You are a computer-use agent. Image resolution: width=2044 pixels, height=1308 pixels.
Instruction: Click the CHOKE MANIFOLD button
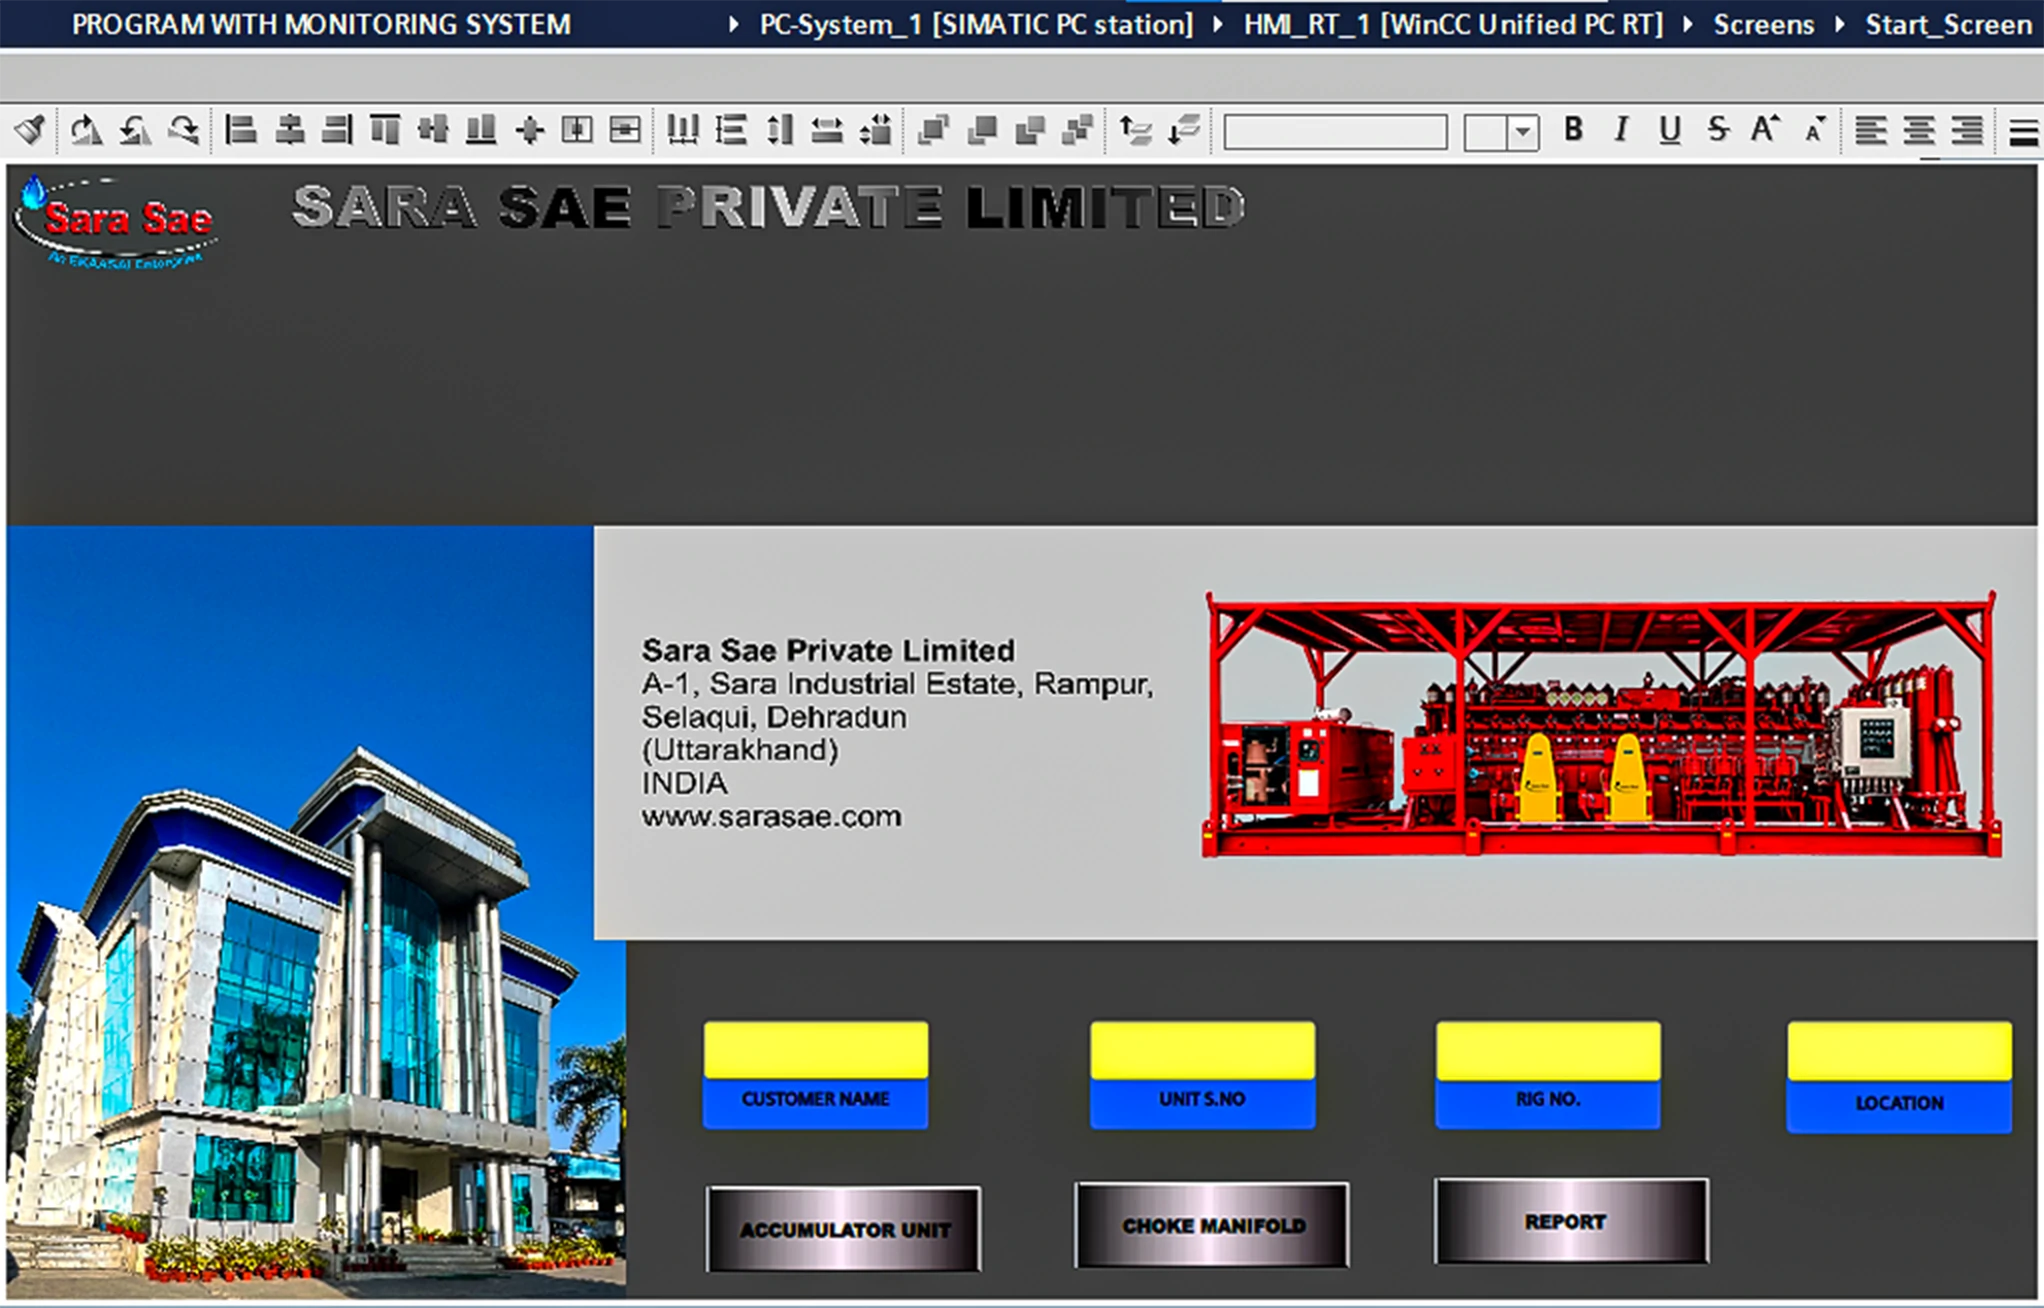tap(1212, 1225)
